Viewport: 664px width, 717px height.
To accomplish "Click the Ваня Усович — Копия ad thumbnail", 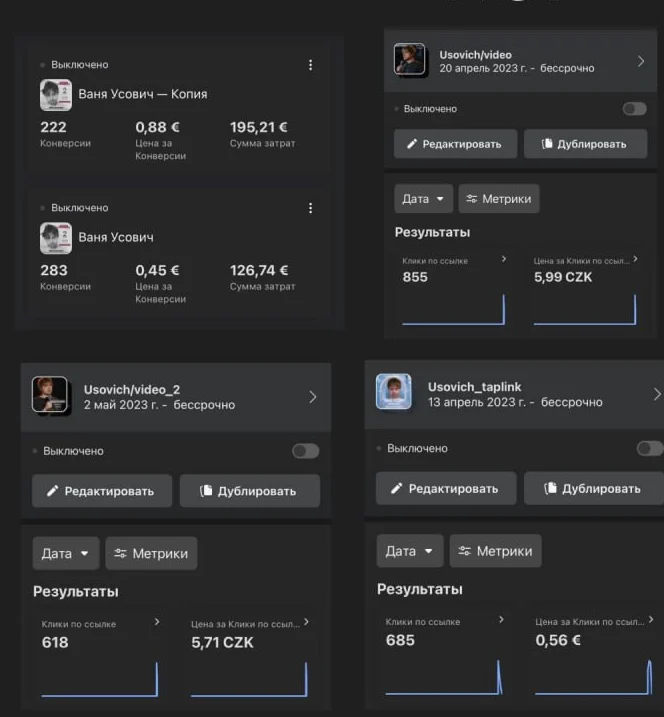I will coord(56,95).
